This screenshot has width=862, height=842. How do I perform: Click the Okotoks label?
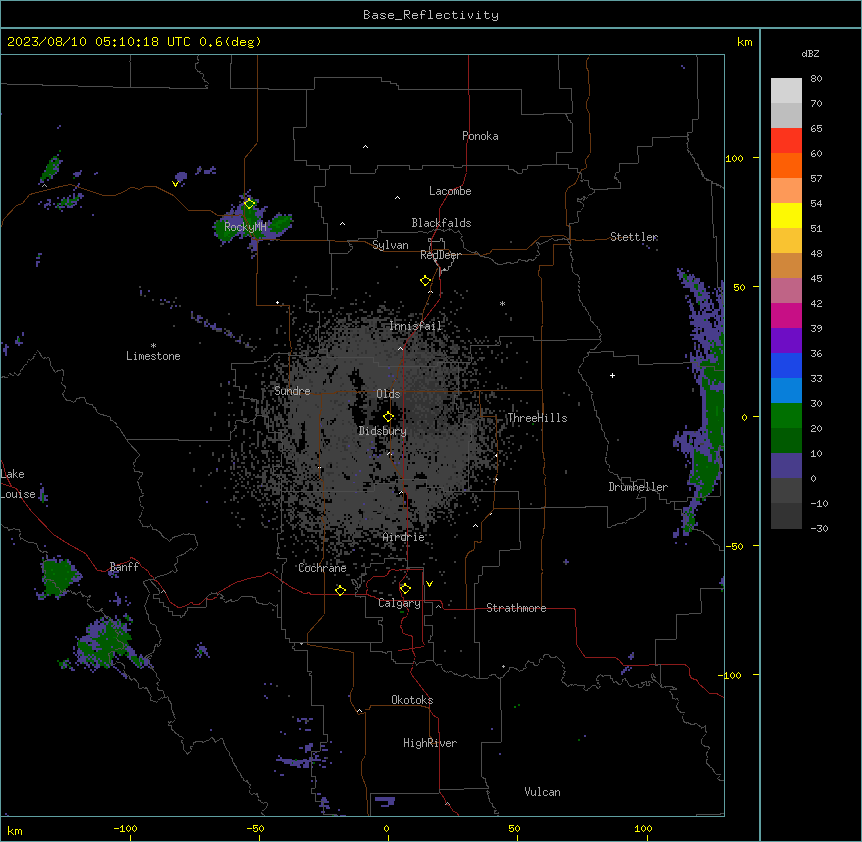tap(412, 700)
